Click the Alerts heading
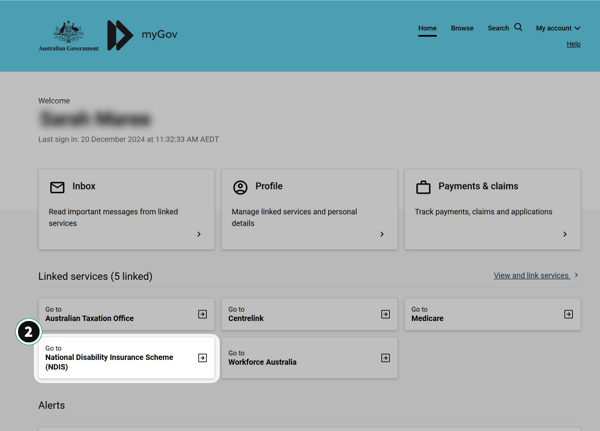This screenshot has width=600, height=431. point(52,405)
